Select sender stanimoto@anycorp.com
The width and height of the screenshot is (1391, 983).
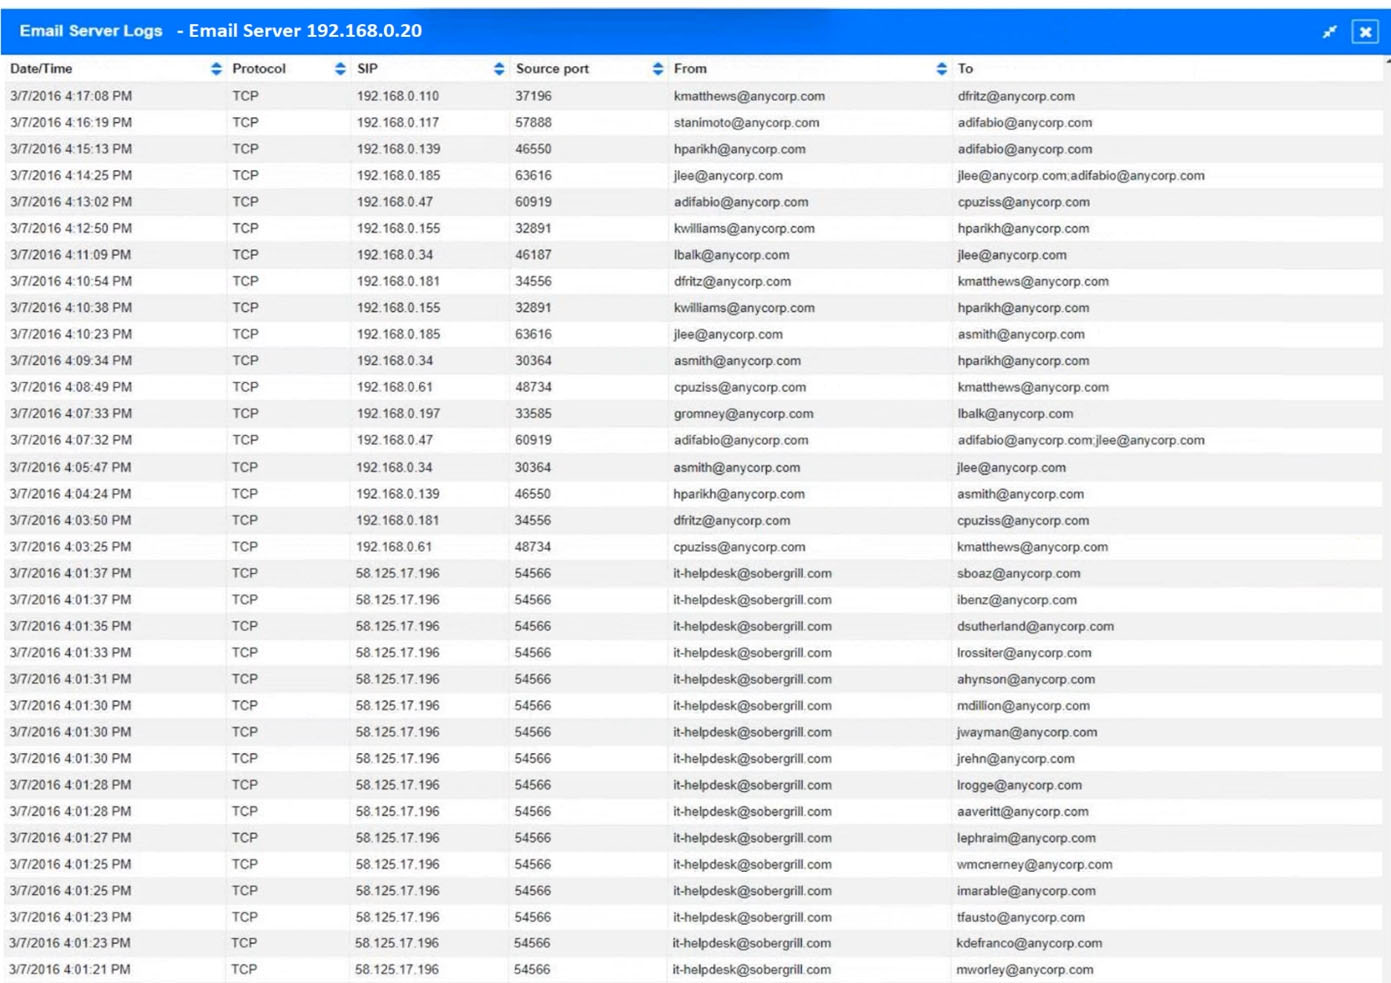[x=746, y=123]
